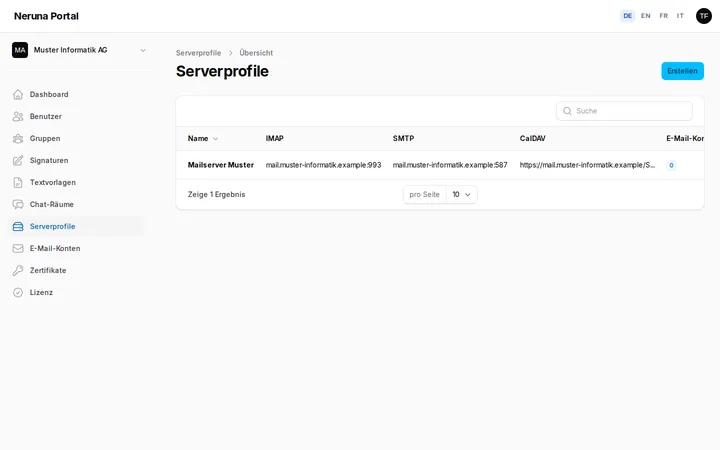Open Textvorlagen page
Screen dimensions: 720x450
77,183
